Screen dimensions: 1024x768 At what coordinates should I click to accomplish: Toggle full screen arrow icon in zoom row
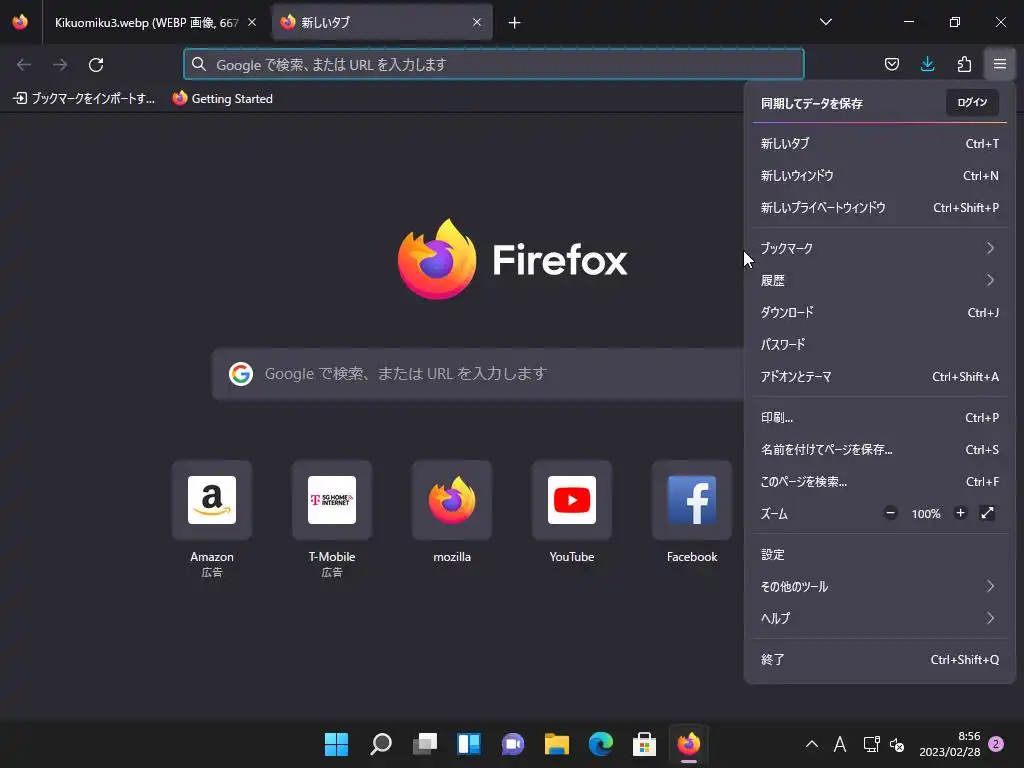pos(987,513)
